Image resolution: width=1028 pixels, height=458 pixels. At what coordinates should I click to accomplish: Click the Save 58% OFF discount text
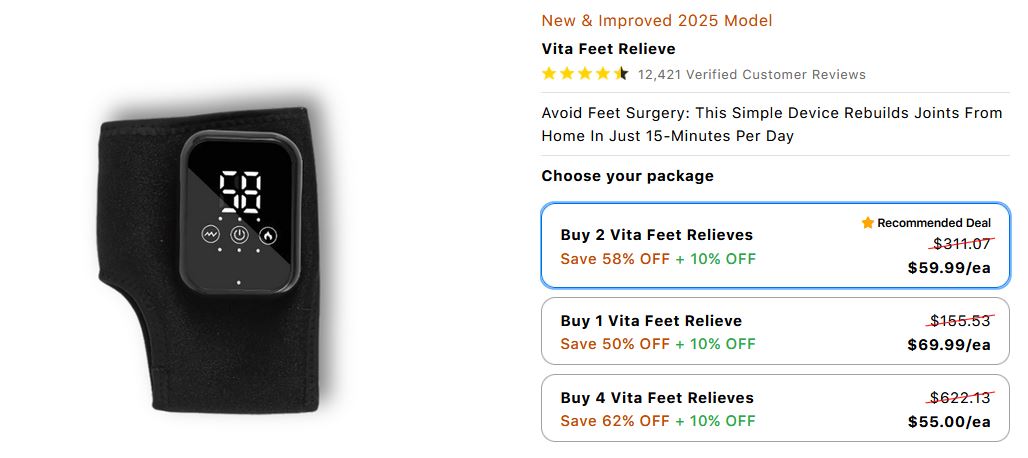tap(614, 260)
